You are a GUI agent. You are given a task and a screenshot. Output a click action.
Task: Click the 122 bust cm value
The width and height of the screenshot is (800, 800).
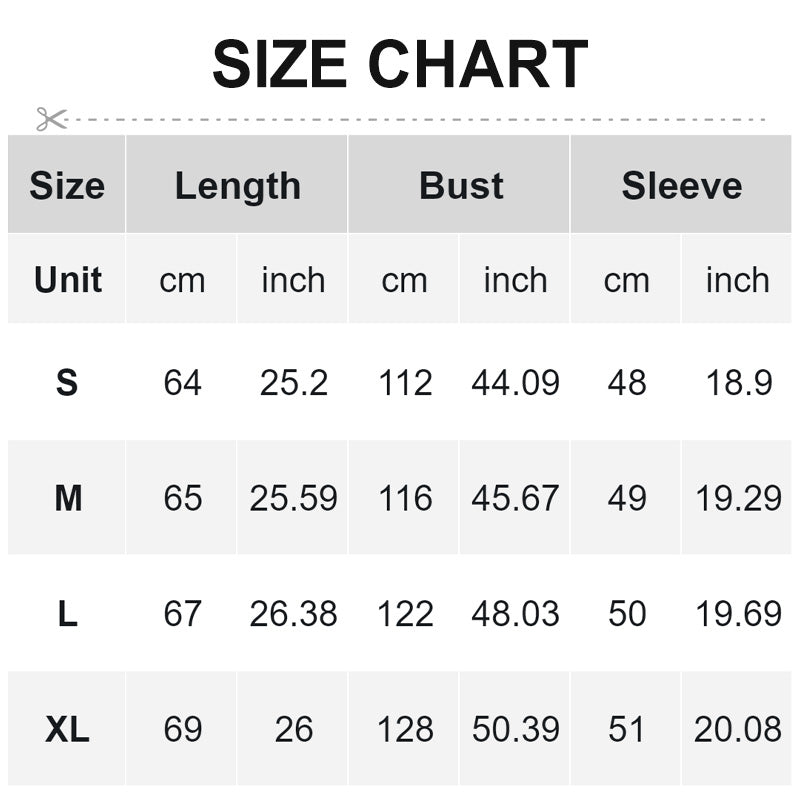coord(405,614)
